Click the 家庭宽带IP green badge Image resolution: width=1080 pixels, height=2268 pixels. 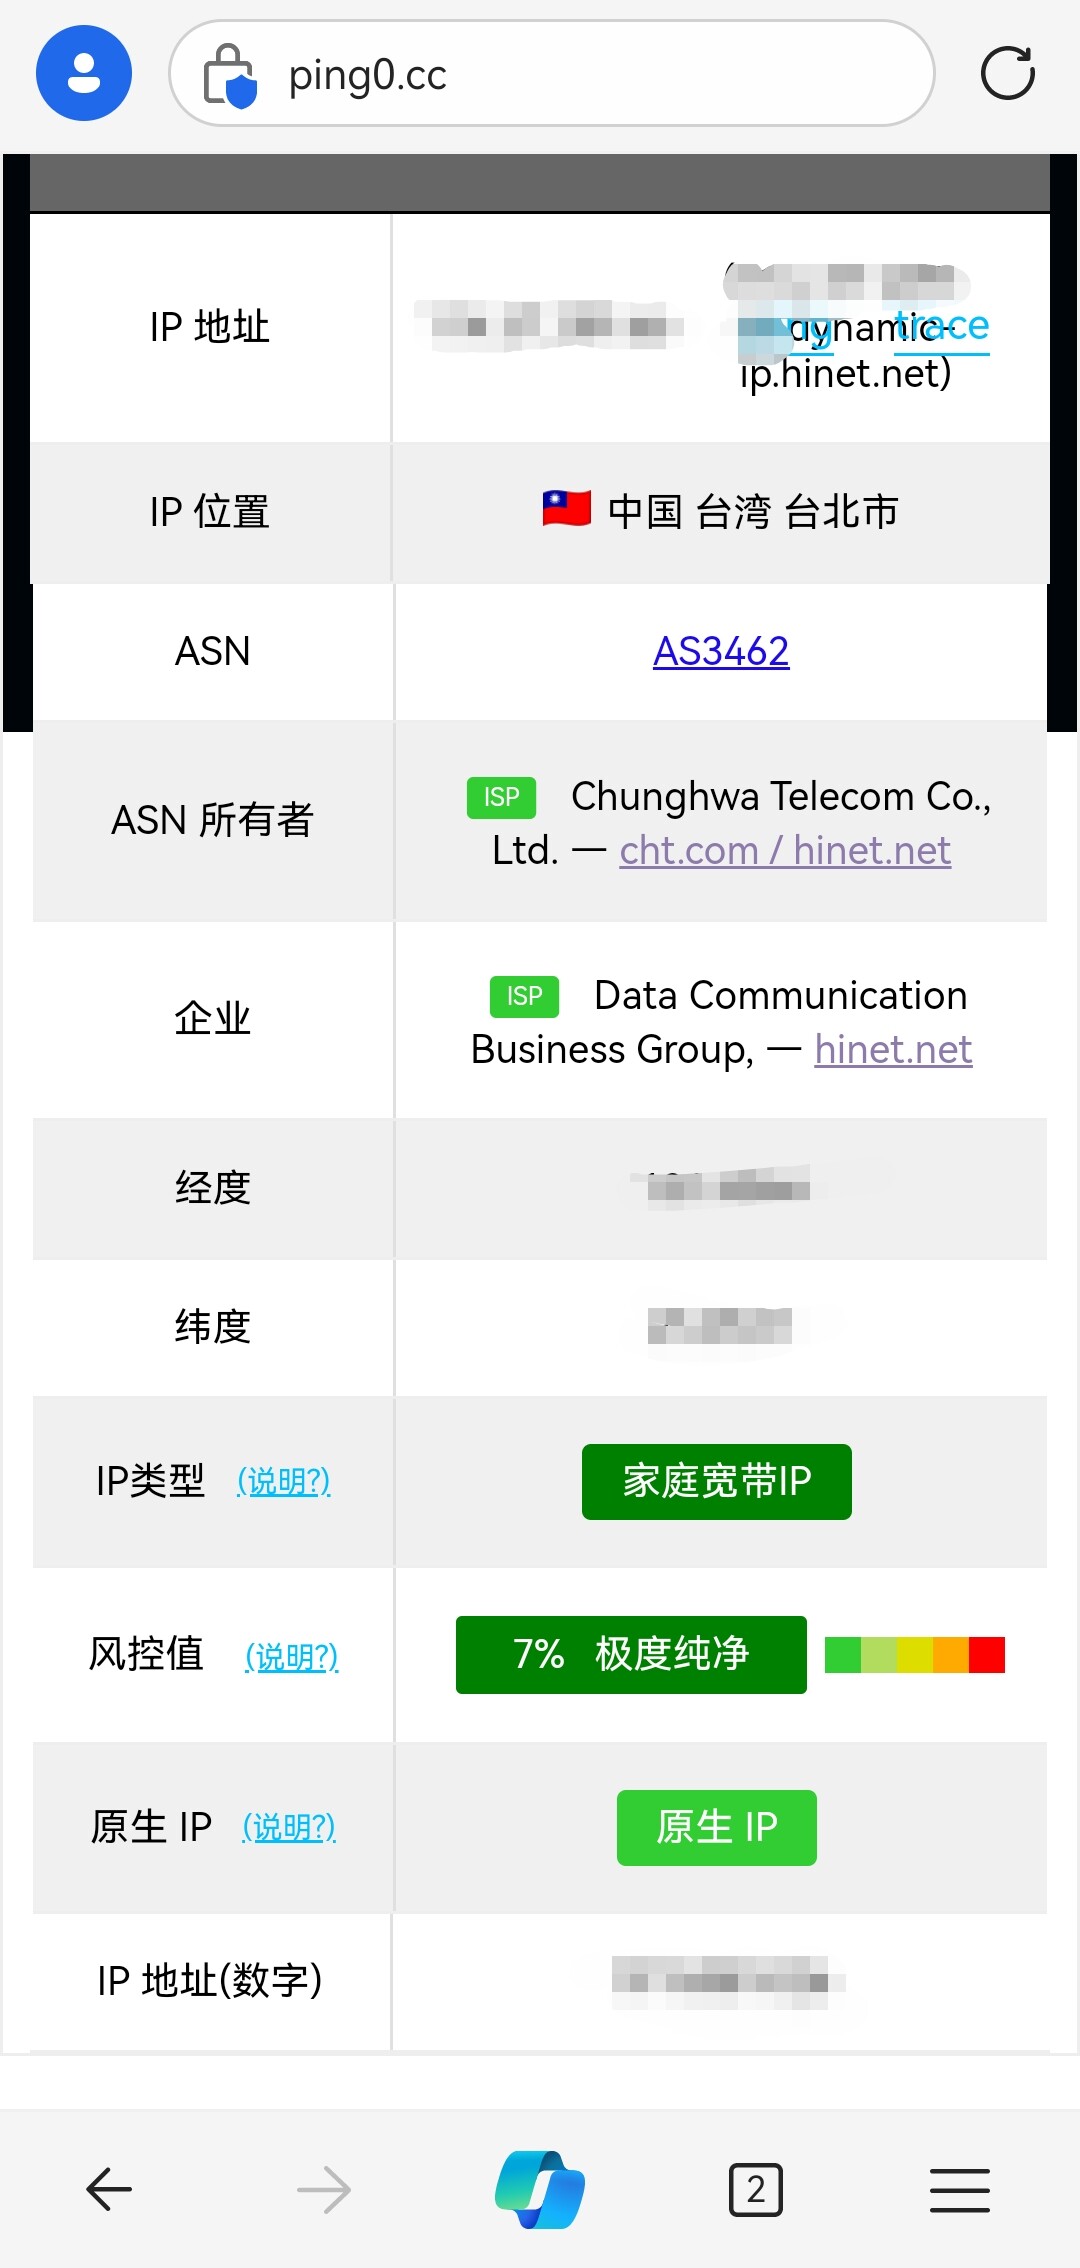click(717, 1481)
